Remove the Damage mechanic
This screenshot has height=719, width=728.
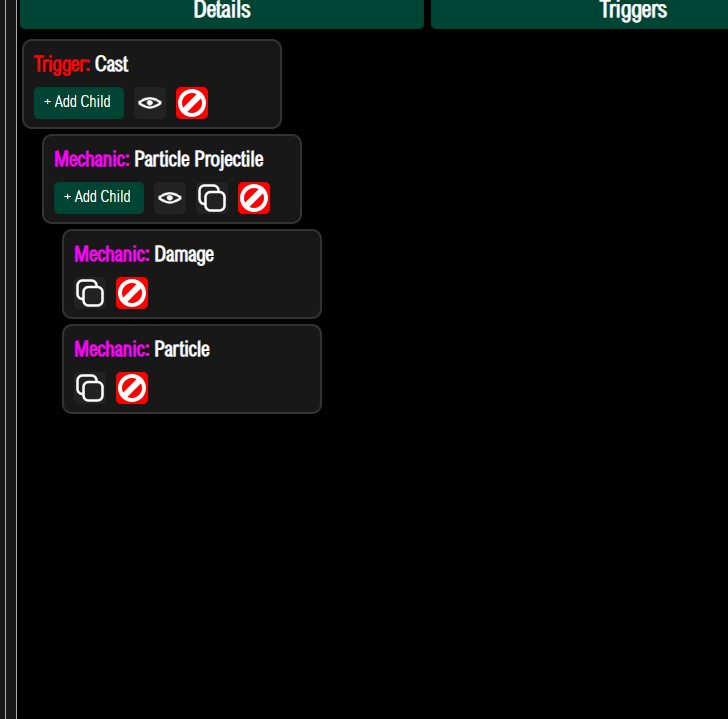[132, 293]
